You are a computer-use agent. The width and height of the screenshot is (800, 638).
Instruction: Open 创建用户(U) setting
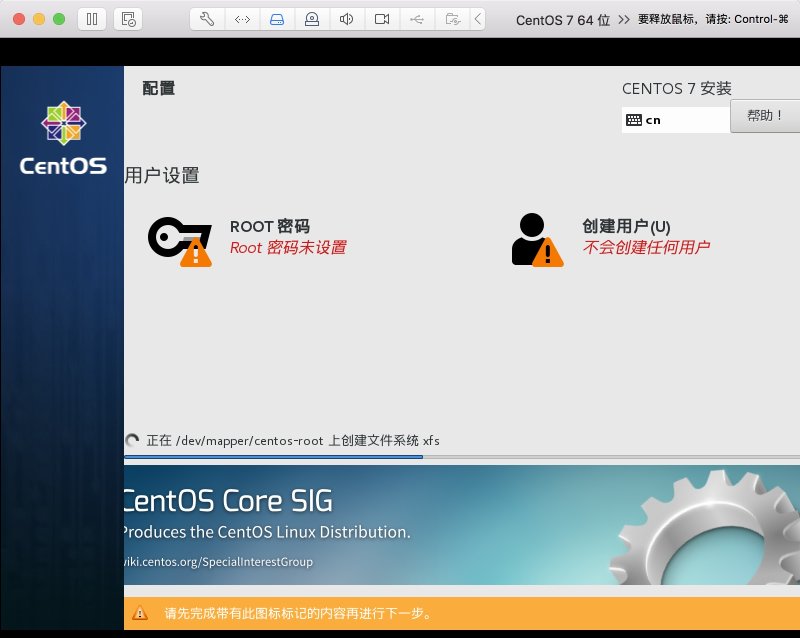point(611,239)
